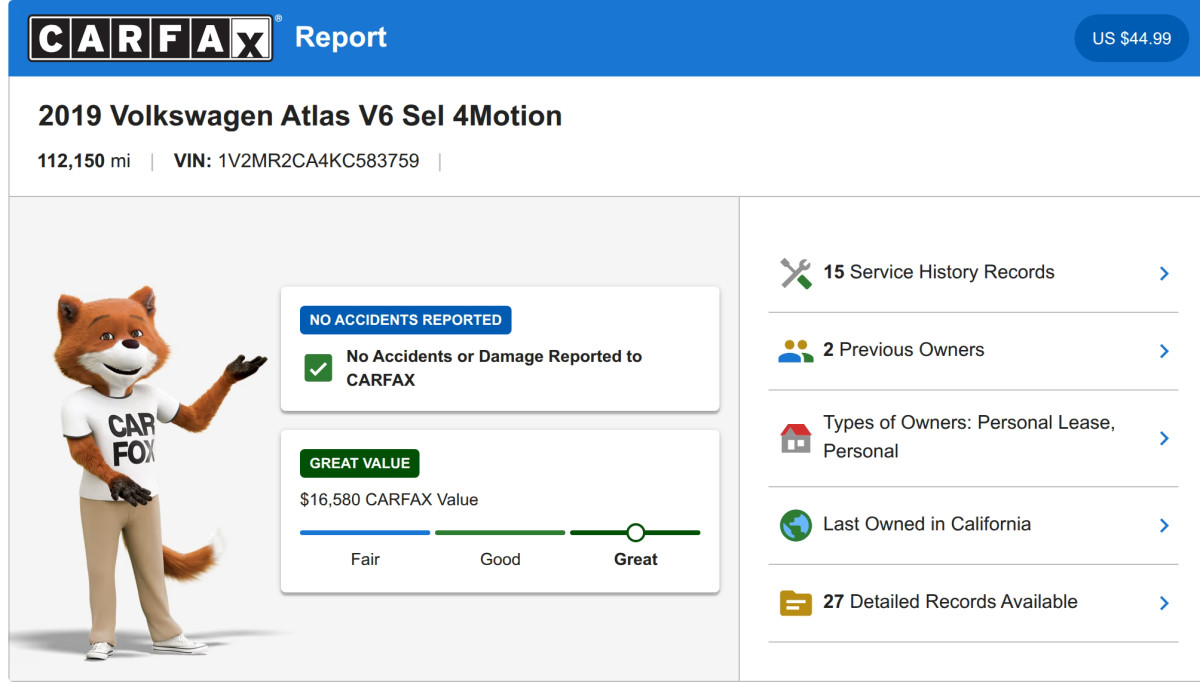The image size is (1200, 682).
Task: Click the house Types of Owners icon
Action: [x=796, y=438]
